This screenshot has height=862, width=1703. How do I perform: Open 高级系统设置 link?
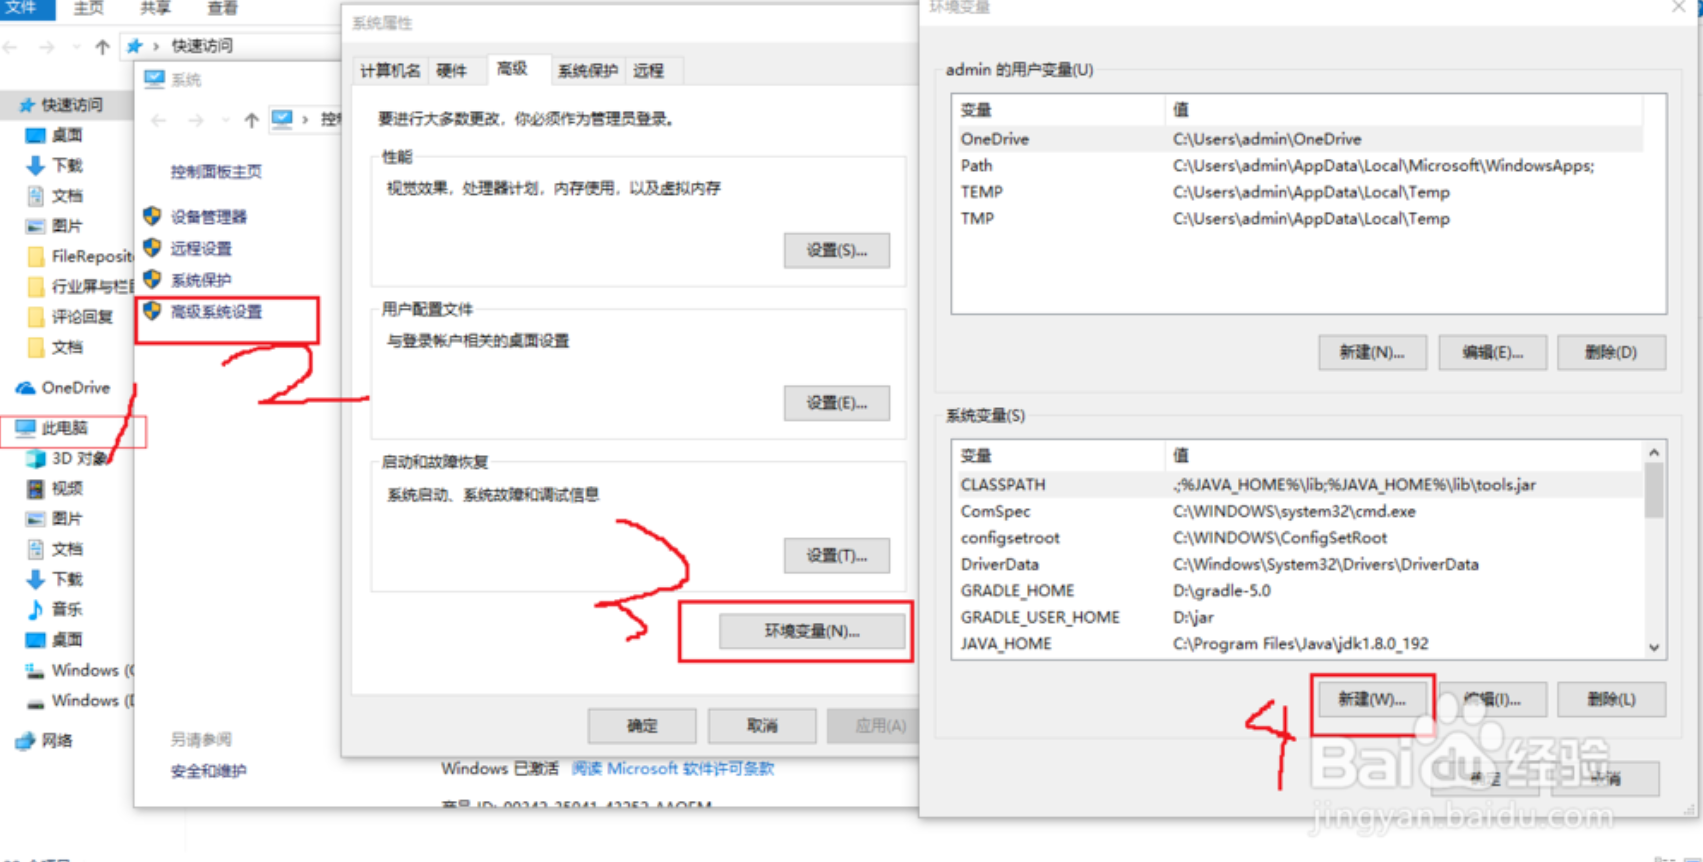[x=216, y=312]
